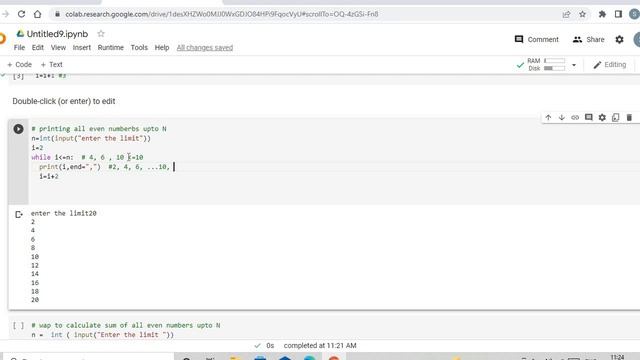
Task: Add a new Code cell
Action: (19, 64)
